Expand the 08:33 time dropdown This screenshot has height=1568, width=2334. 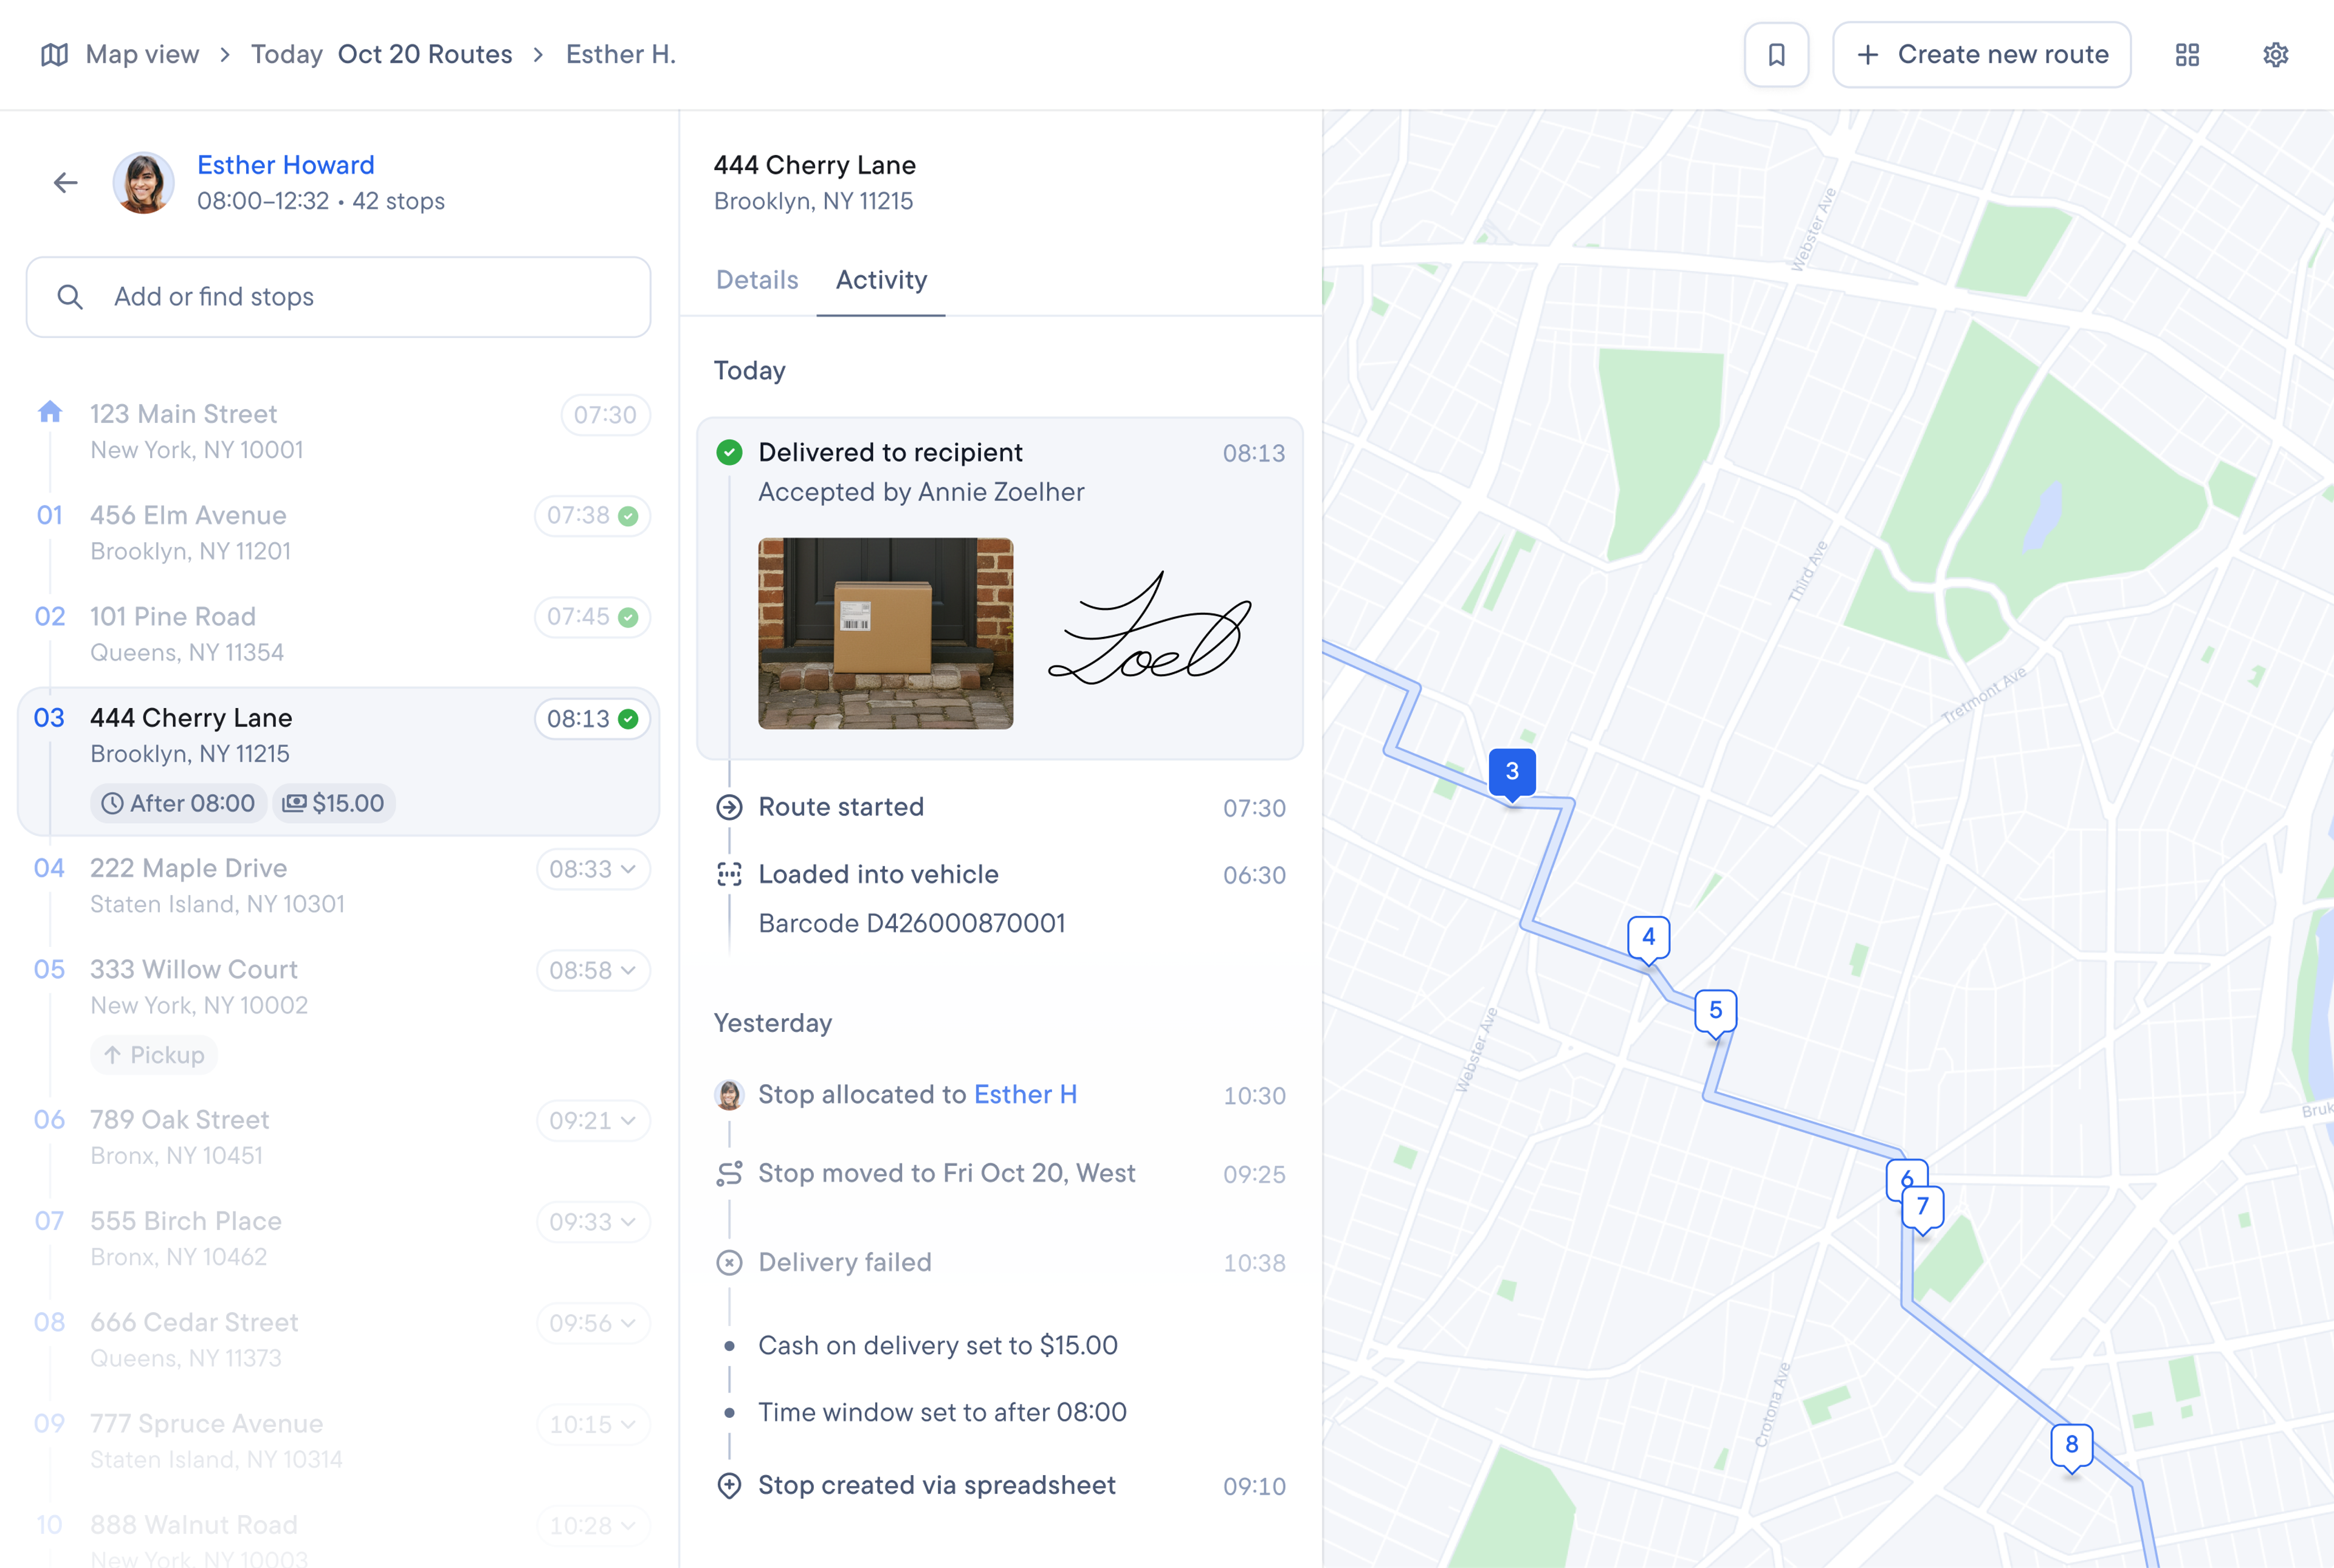(593, 869)
